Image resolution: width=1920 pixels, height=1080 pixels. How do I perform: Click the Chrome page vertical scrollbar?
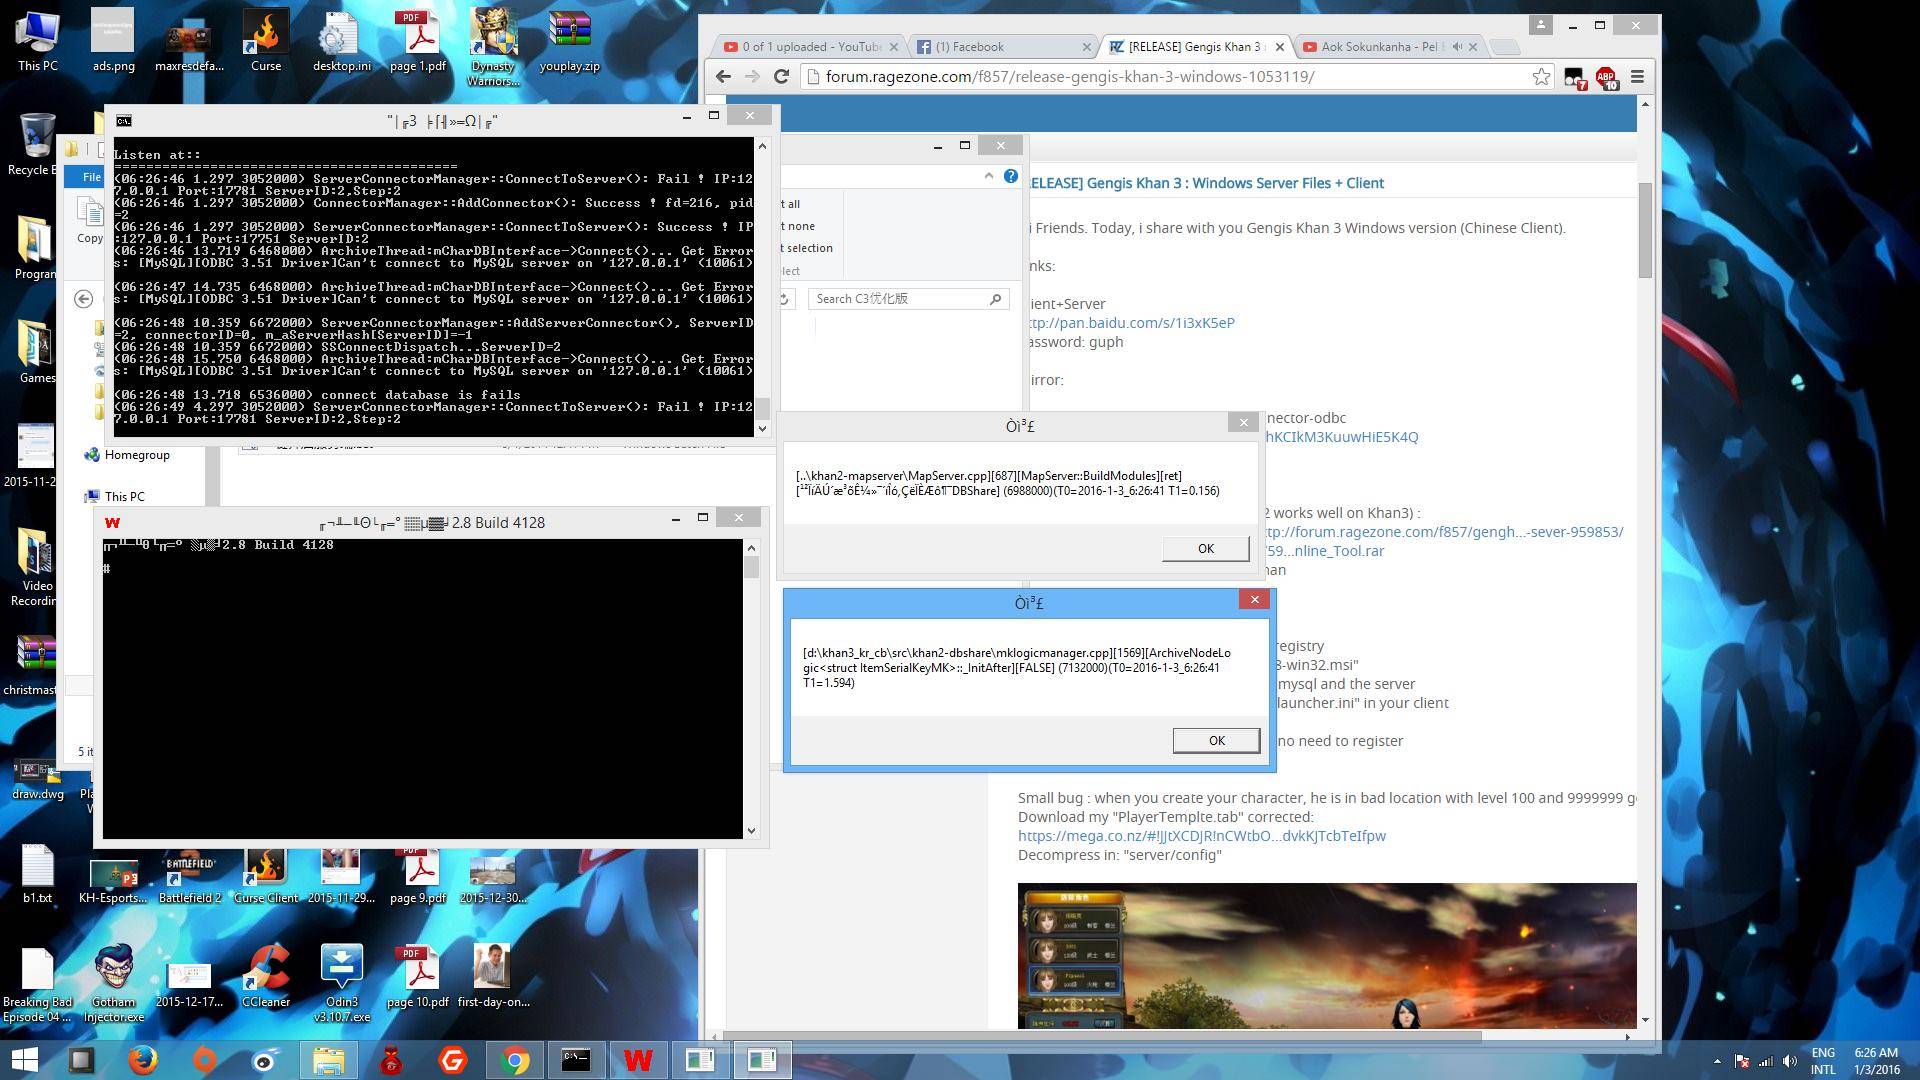1645,230
